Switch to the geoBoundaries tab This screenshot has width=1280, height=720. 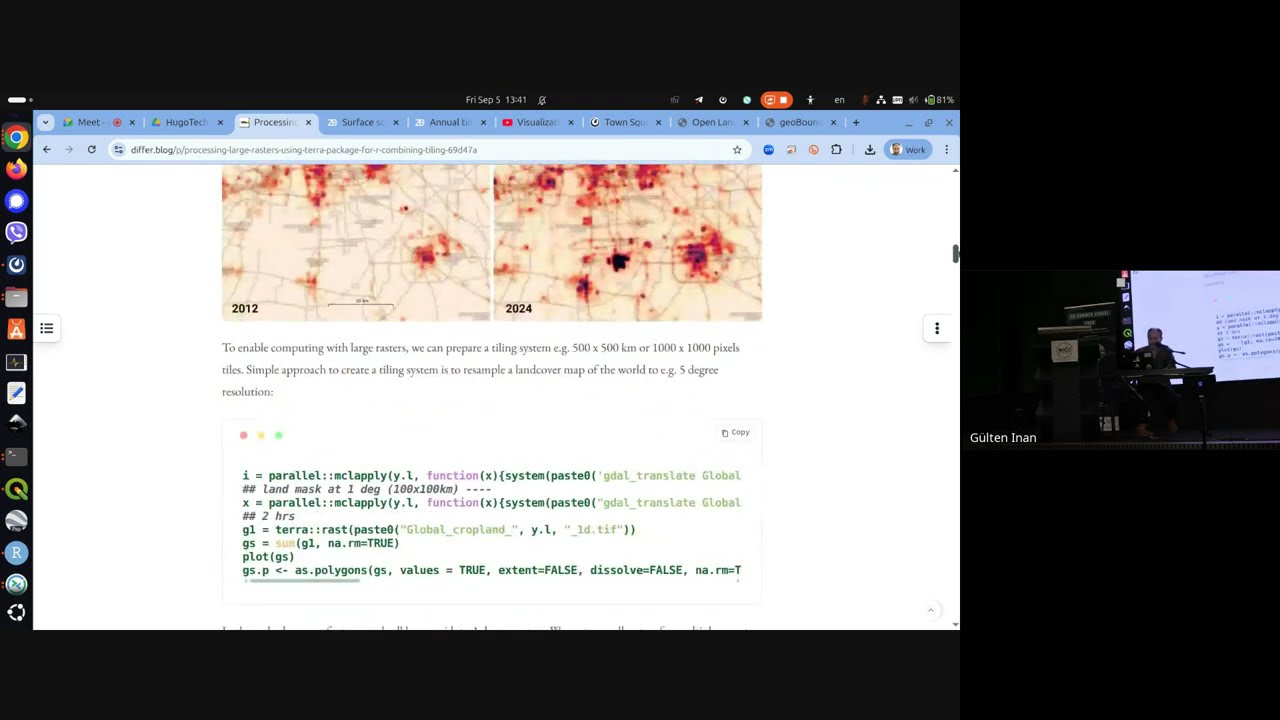800,122
